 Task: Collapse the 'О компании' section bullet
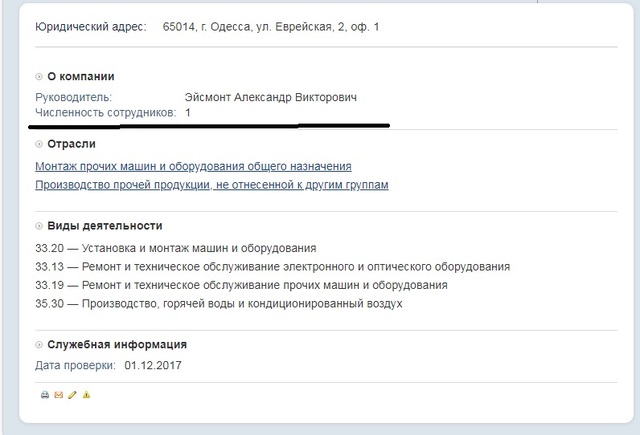39,77
